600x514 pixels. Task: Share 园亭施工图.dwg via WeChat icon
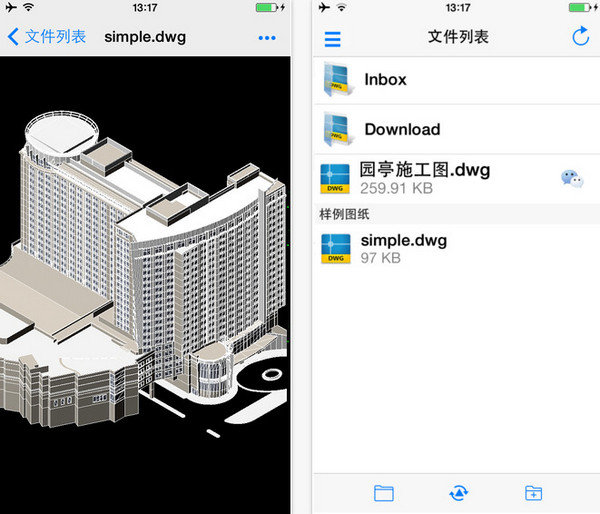click(572, 178)
